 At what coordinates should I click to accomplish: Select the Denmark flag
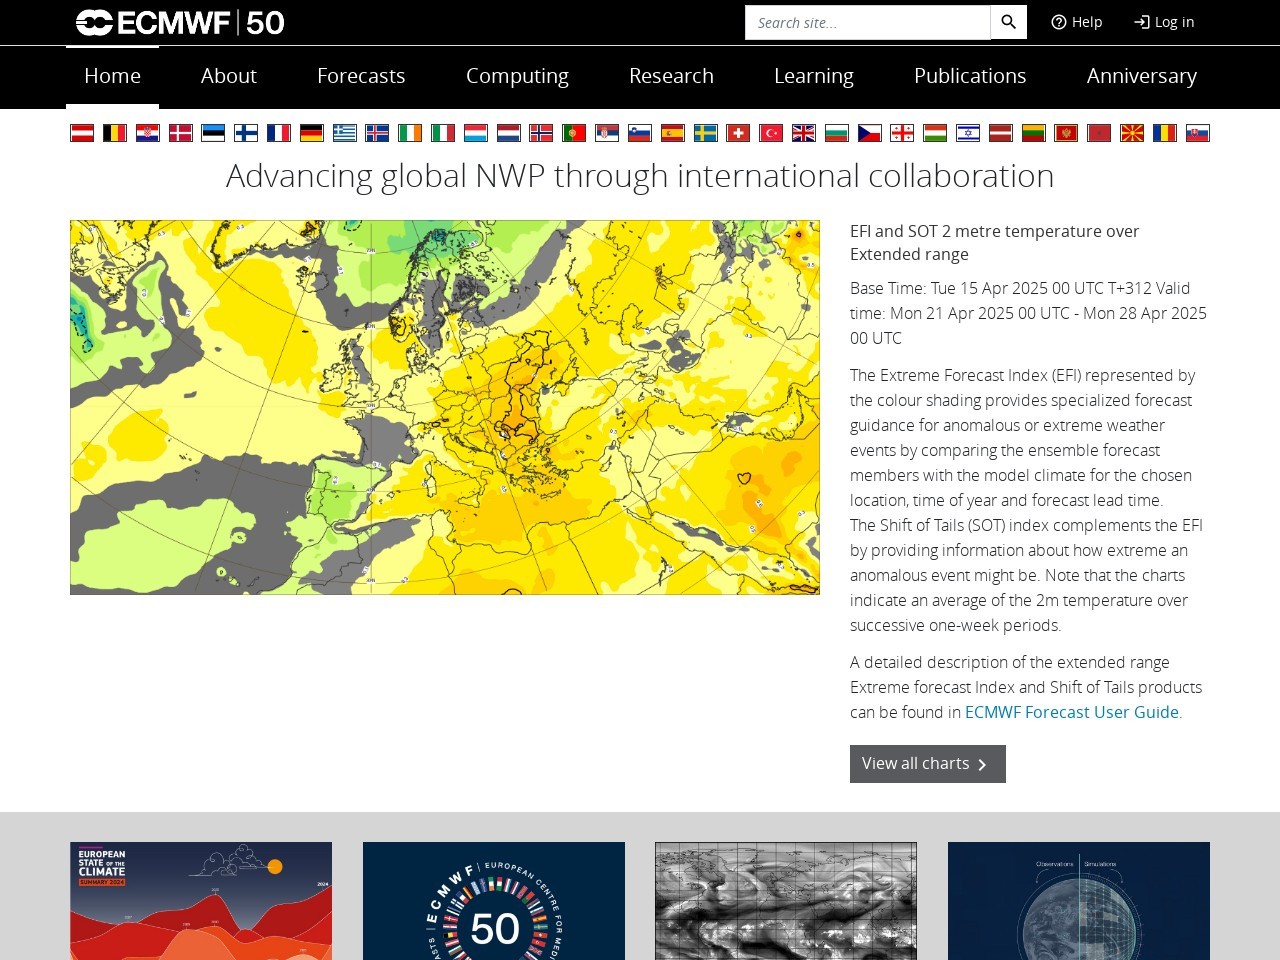point(181,133)
